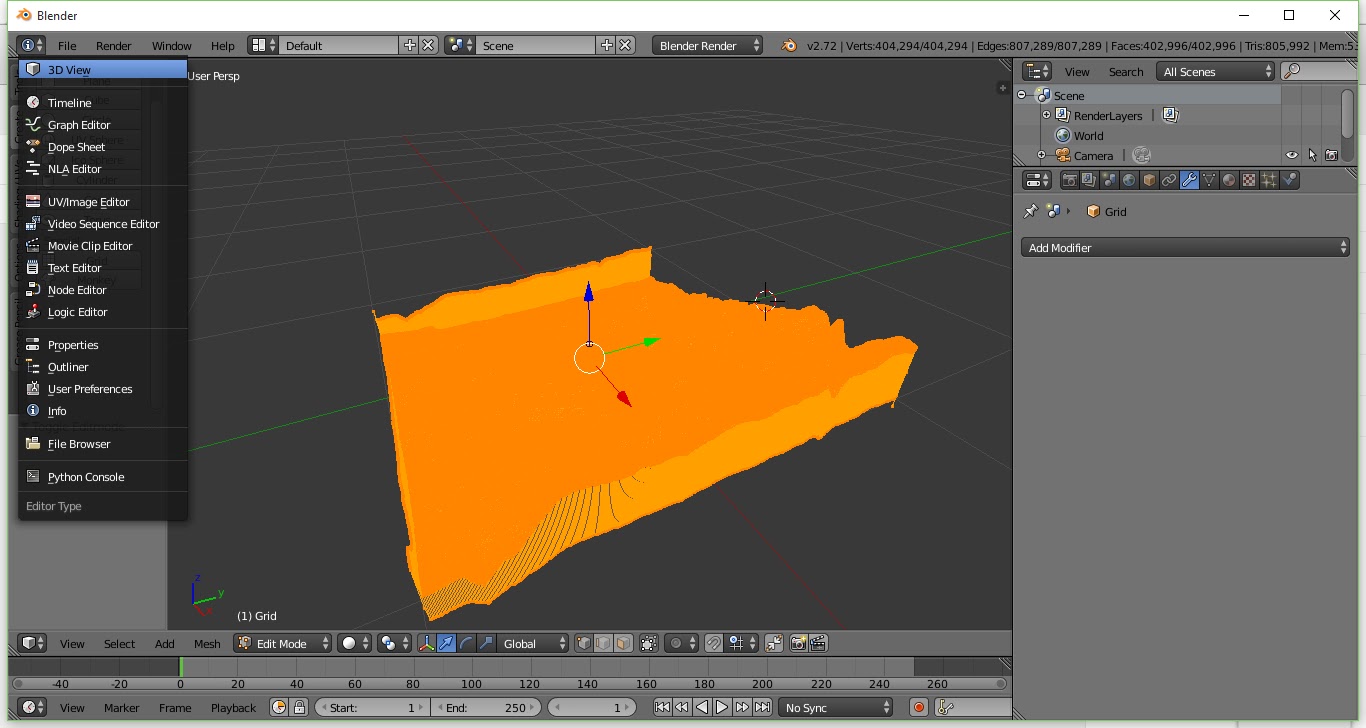This screenshot has width=1366, height=728.
Task: Open the Physics properties tab
Action: [1289, 180]
